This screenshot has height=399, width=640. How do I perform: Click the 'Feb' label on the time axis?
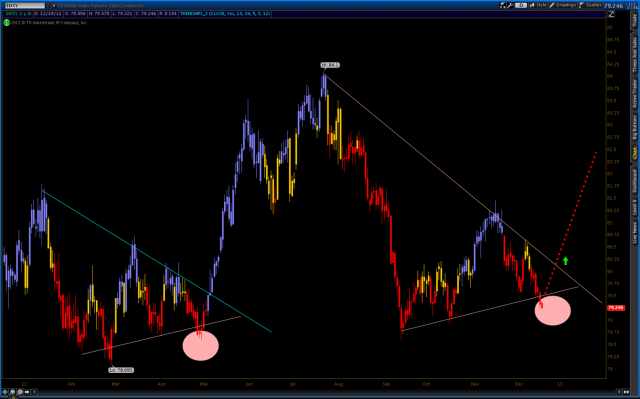(x=71, y=384)
